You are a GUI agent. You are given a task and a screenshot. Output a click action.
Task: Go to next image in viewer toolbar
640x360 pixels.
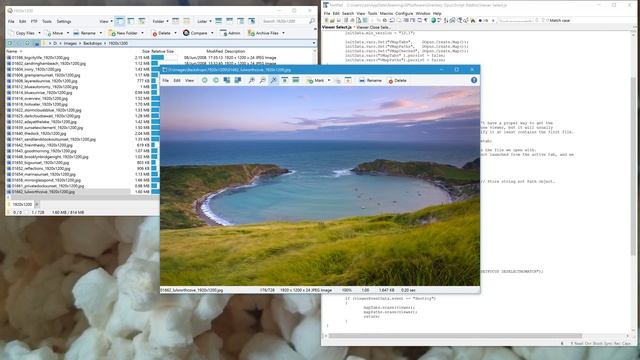216,80
